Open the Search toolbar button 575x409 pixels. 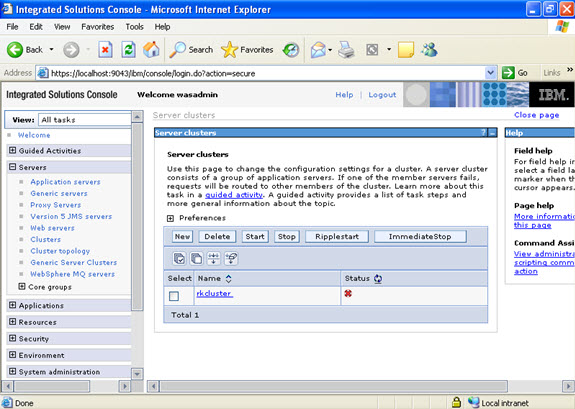(191, 50)
